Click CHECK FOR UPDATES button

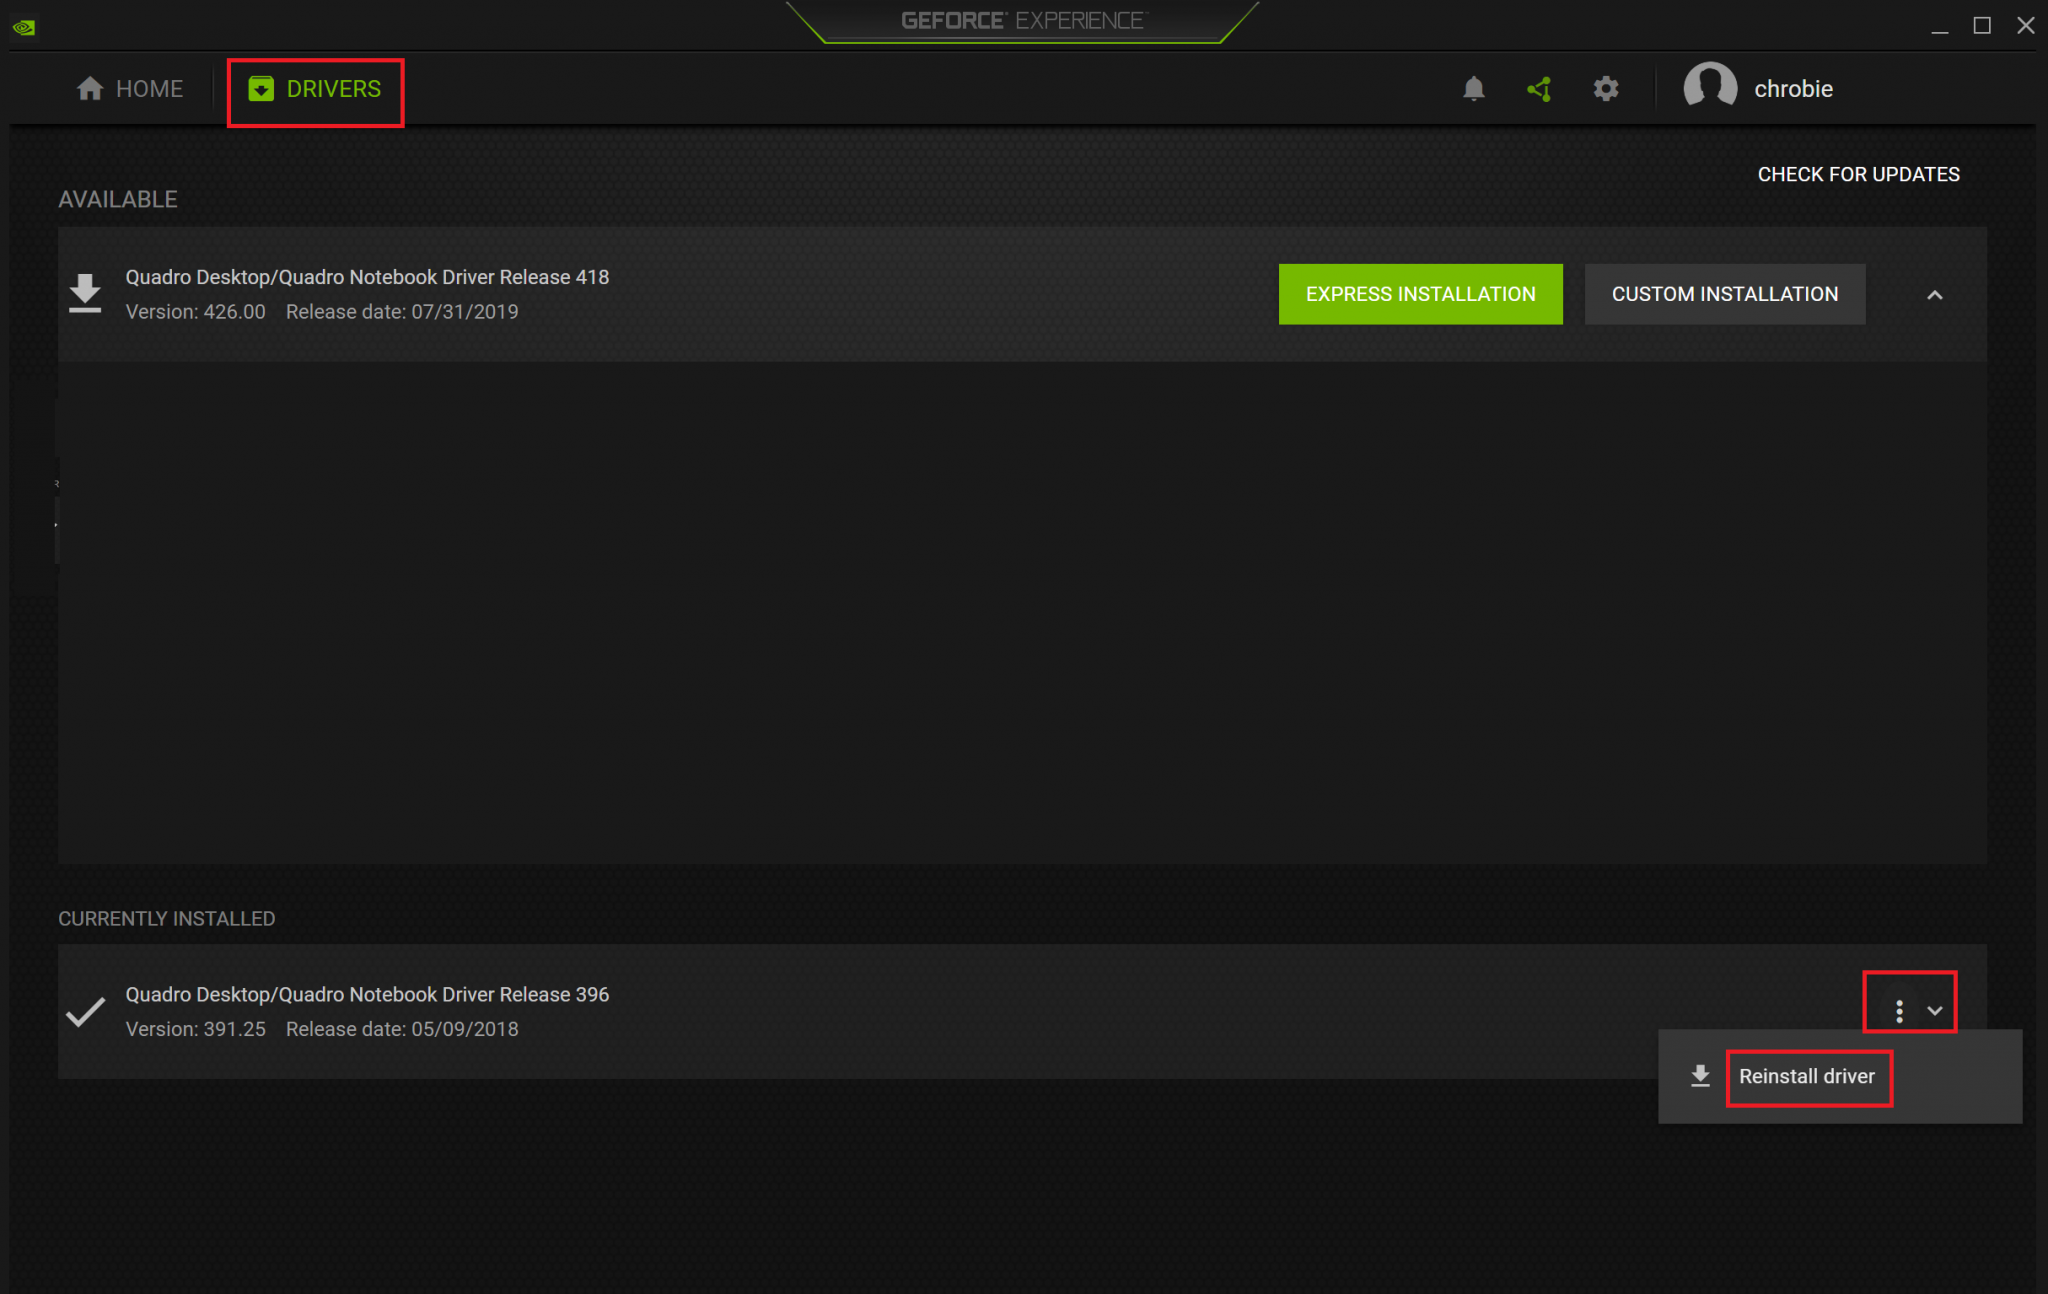[x=1859, y=174]
